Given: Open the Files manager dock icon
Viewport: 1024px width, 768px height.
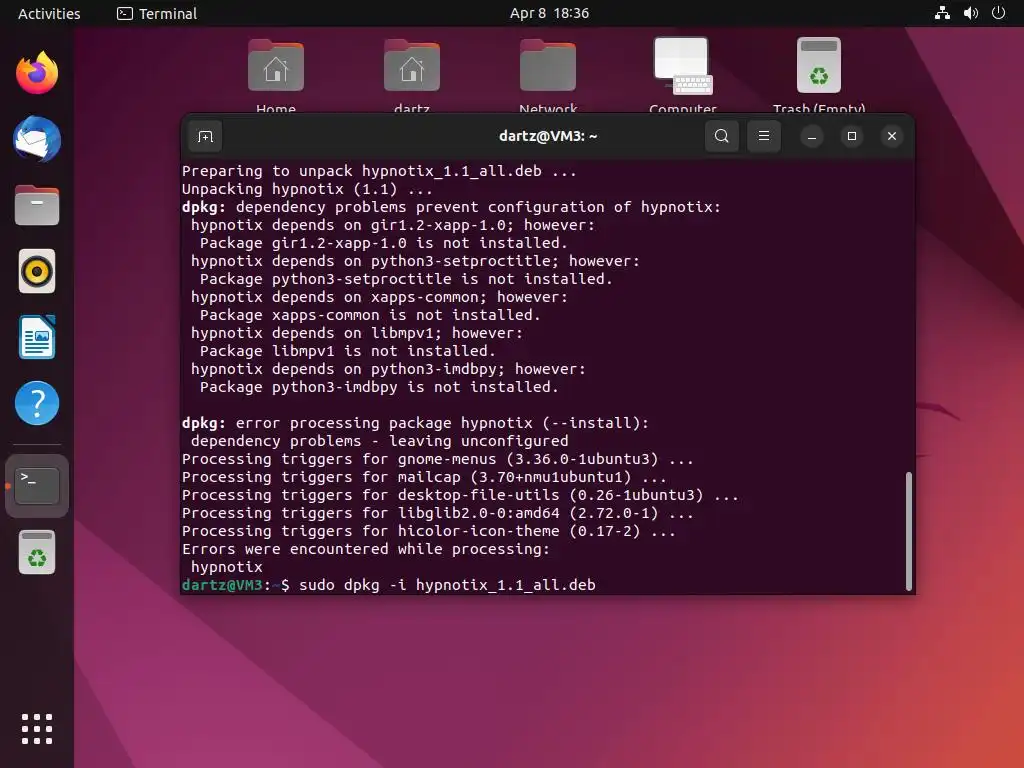Looking at the screenshot, I should pyautogui.click(x=37, y=205).
